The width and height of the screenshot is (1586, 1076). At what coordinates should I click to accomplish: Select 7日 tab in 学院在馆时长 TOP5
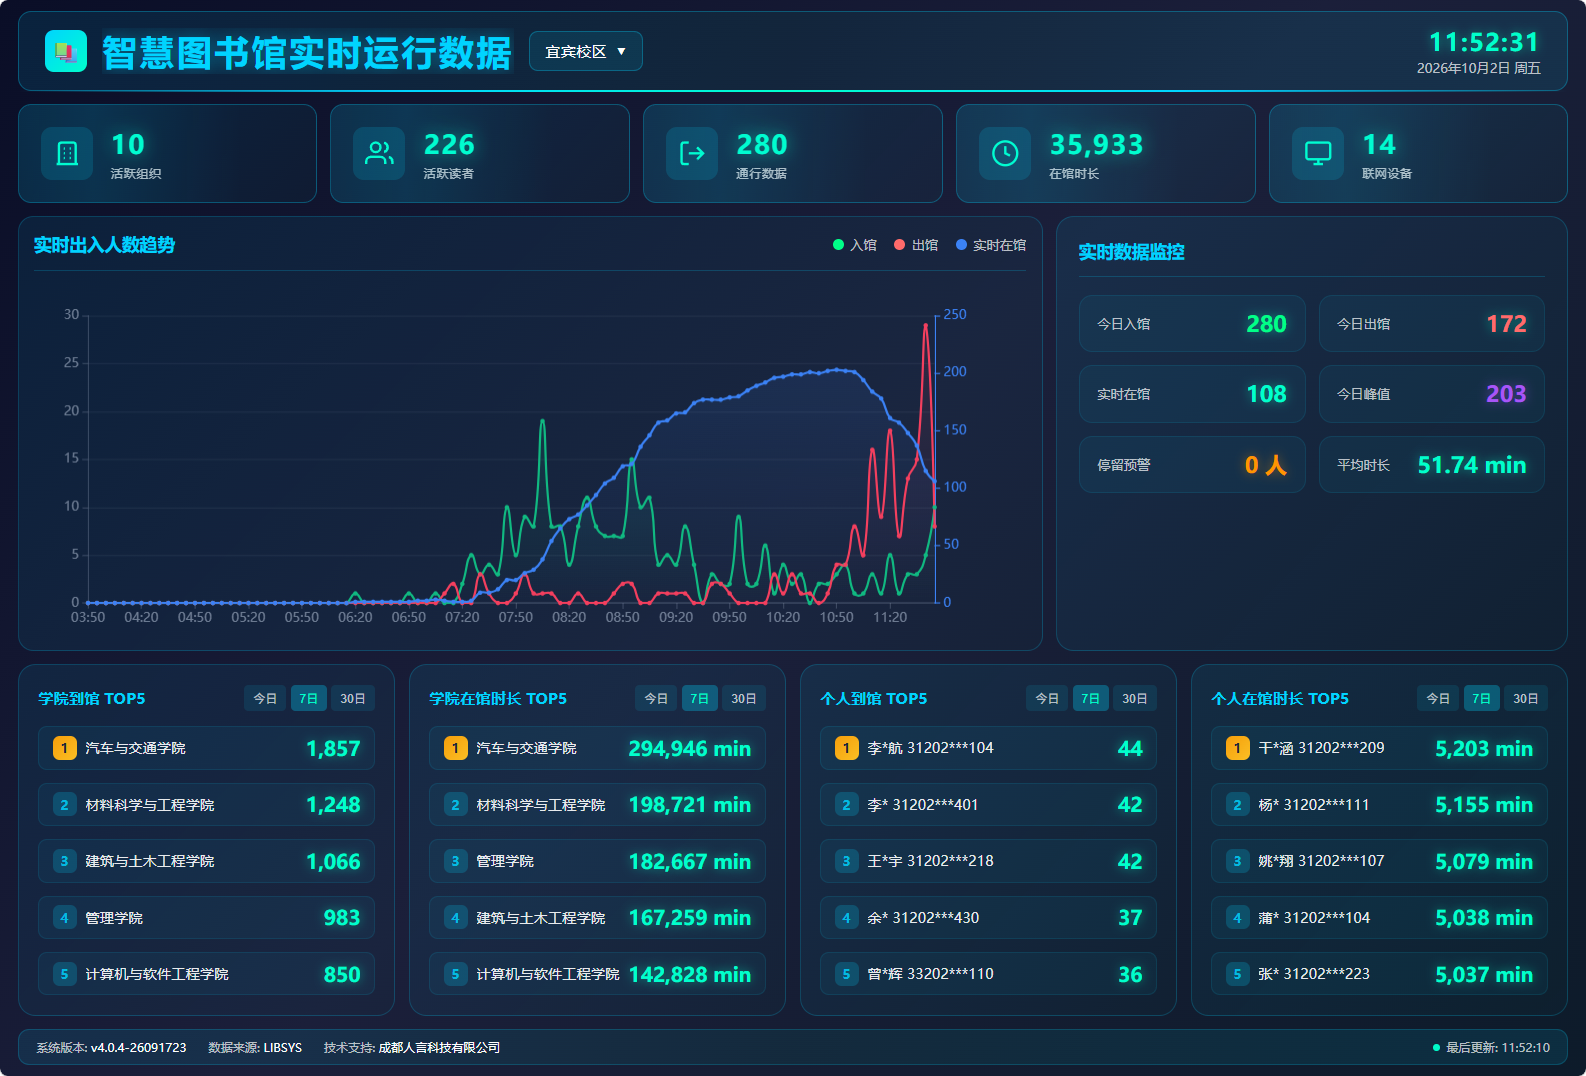click(700, 698)
